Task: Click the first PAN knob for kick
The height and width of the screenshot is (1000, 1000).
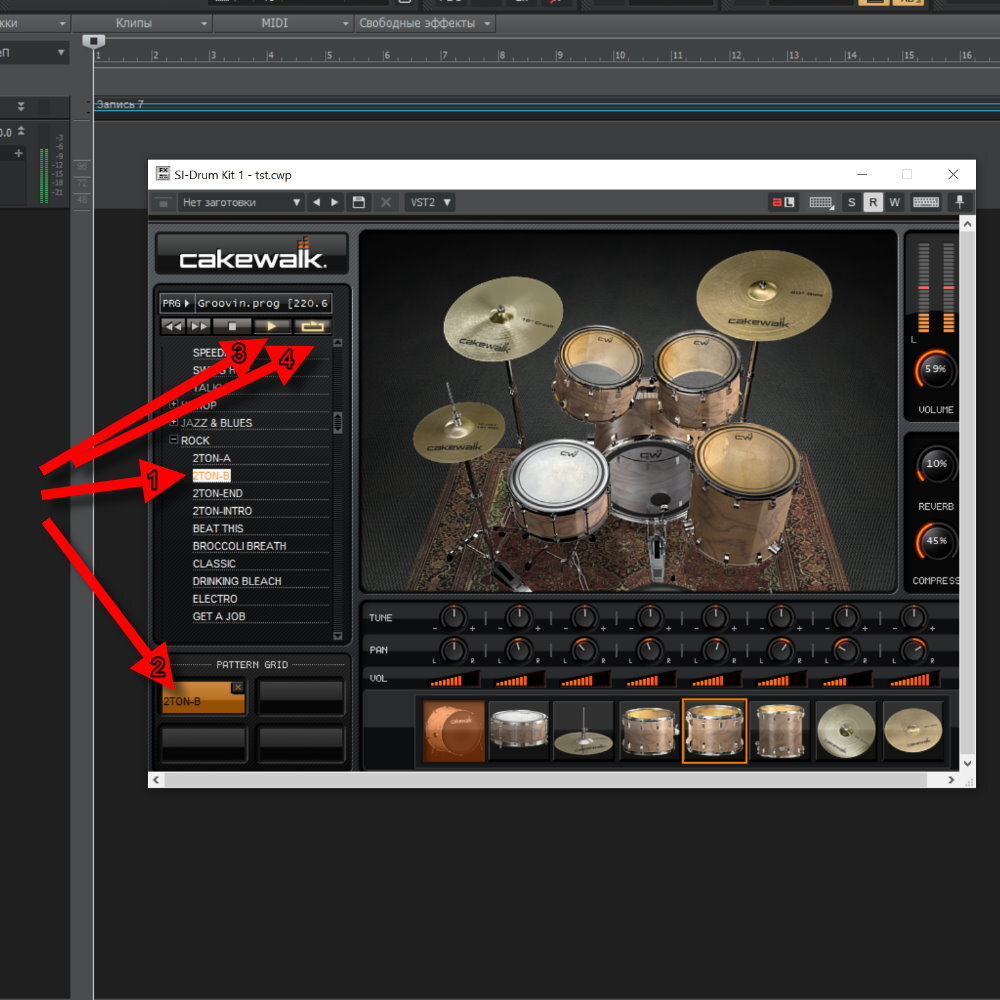Action: click(453, 650)
